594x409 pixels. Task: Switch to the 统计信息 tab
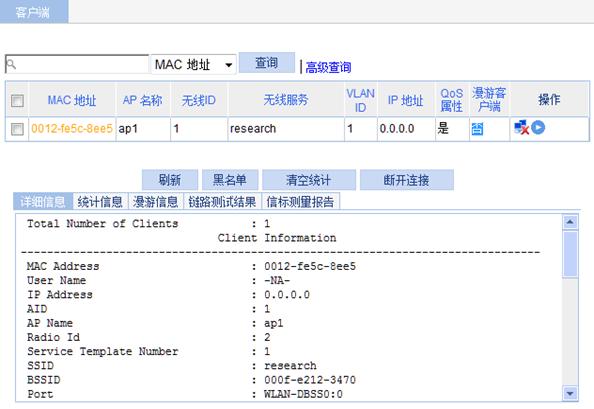(x=100, y=201)
